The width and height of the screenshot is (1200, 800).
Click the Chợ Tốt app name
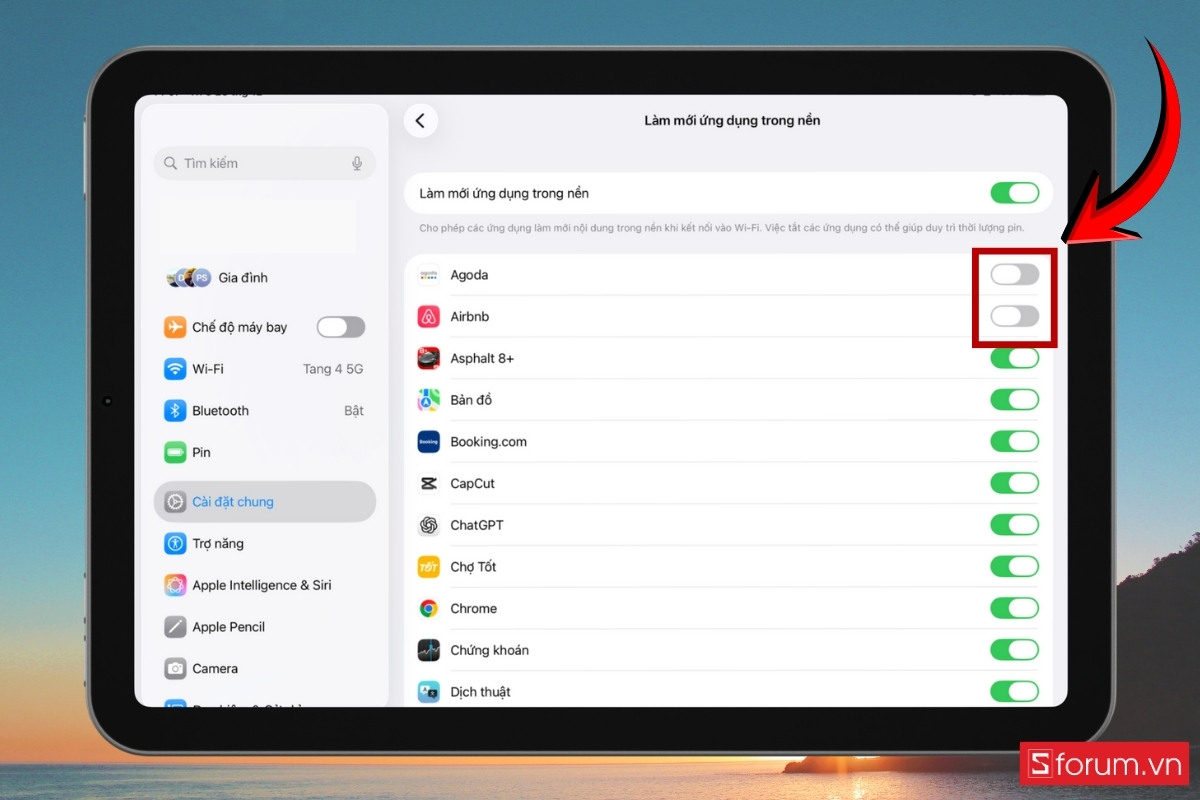pos(473,567)
